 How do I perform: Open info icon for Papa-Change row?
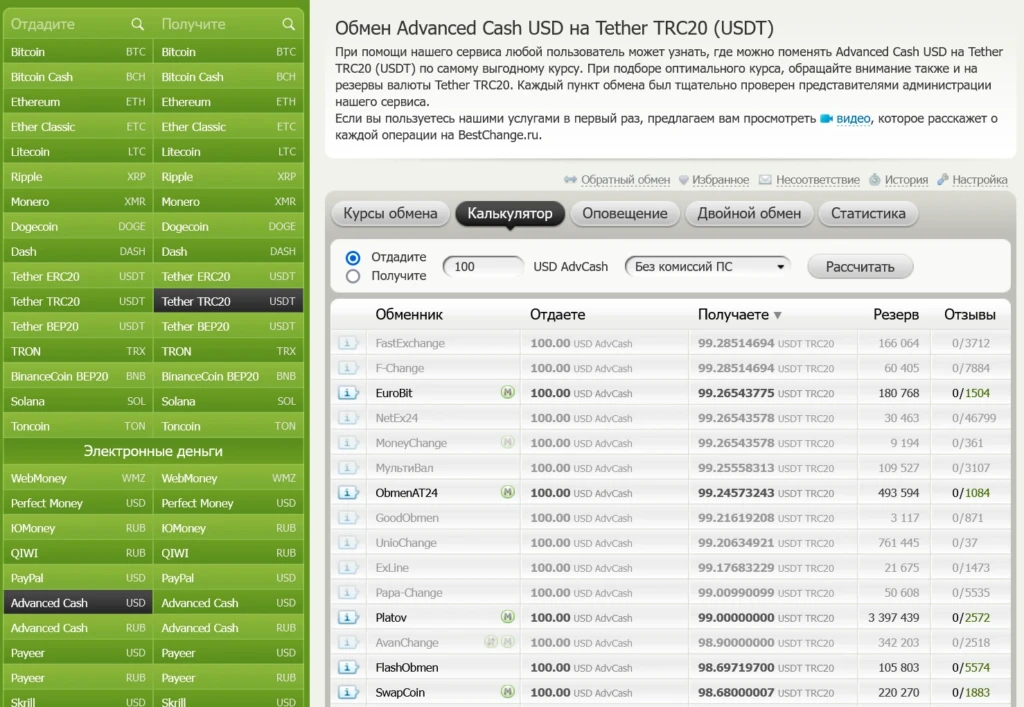(348, 593)
